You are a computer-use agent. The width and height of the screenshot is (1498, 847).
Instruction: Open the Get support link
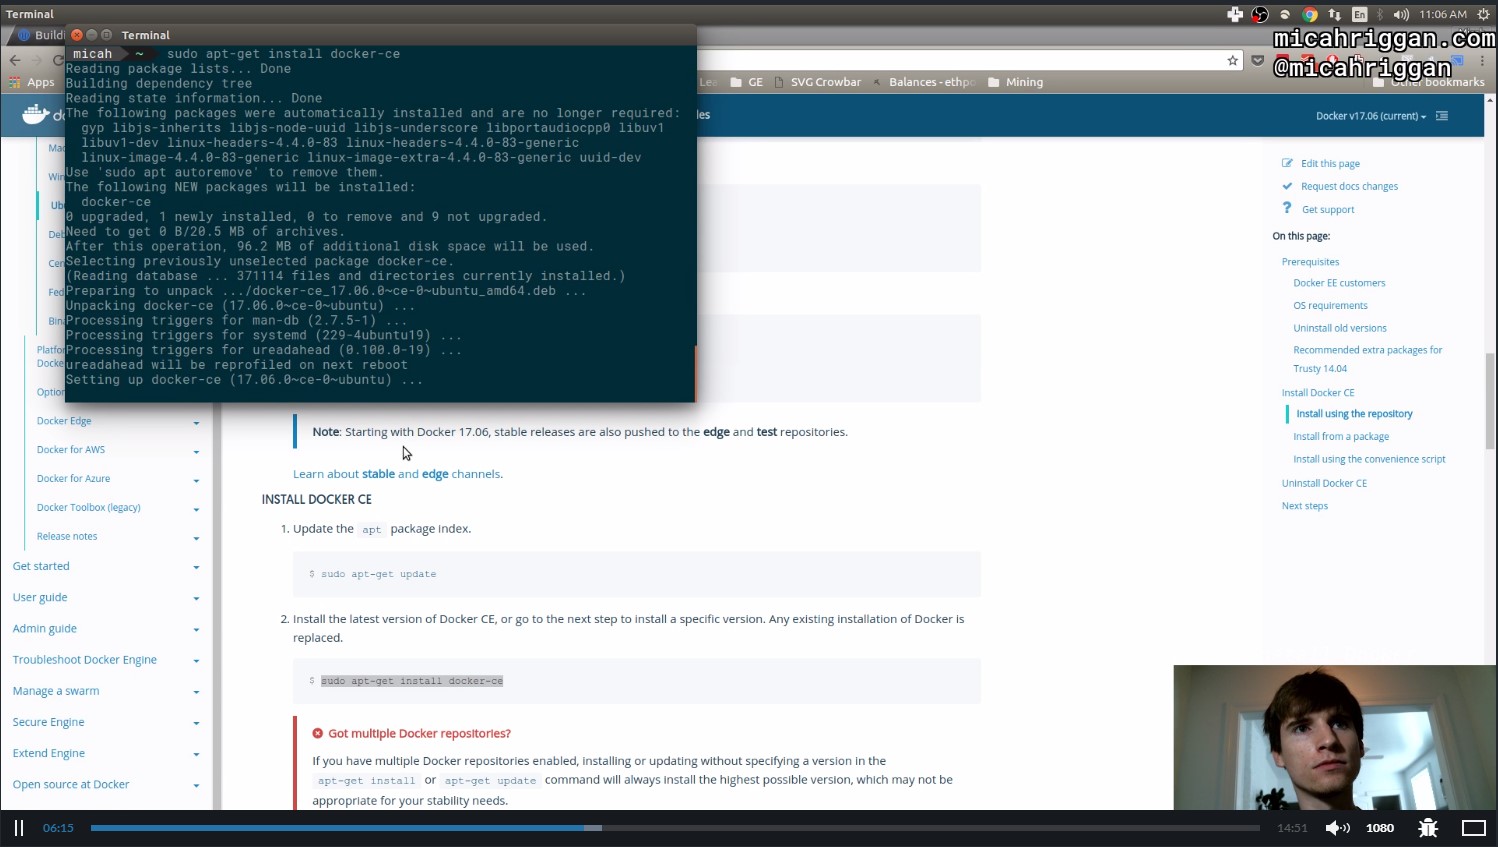[1328, 209]
